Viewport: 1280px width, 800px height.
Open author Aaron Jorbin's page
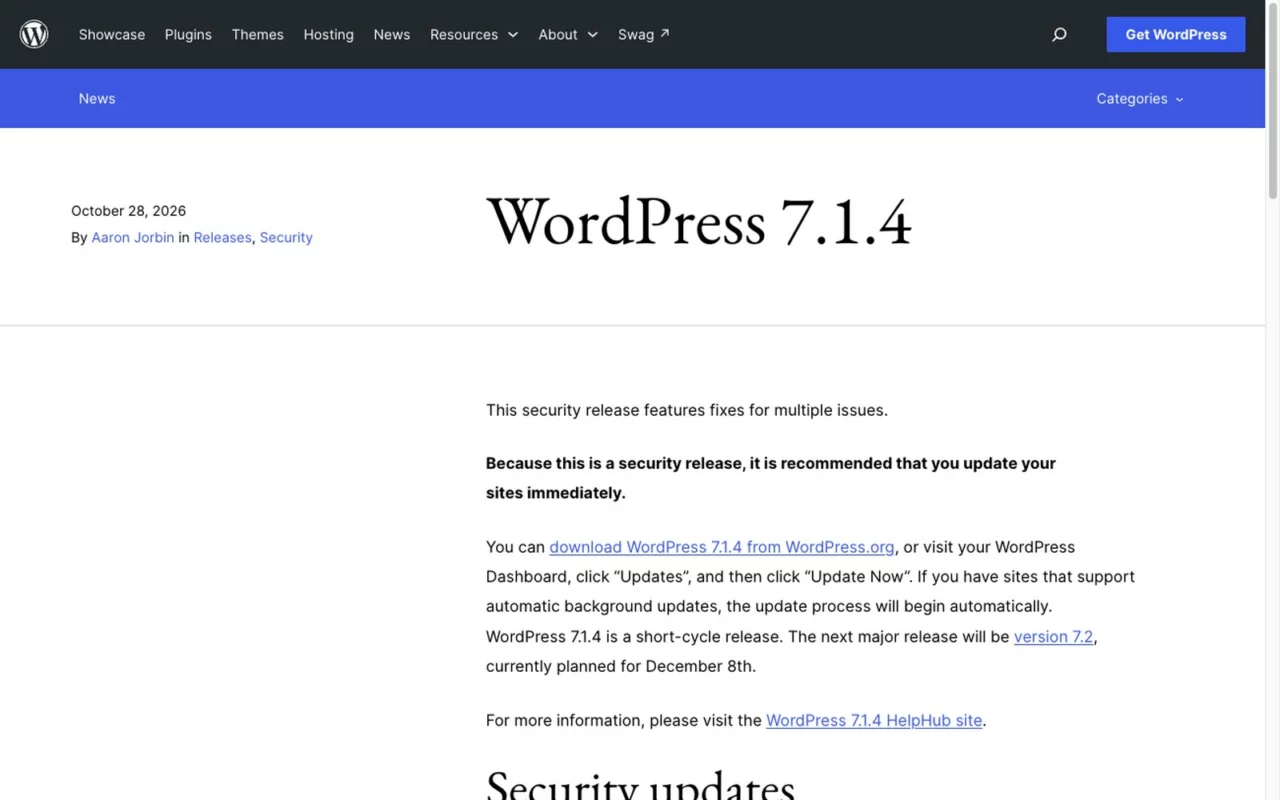tap(133, 237)
